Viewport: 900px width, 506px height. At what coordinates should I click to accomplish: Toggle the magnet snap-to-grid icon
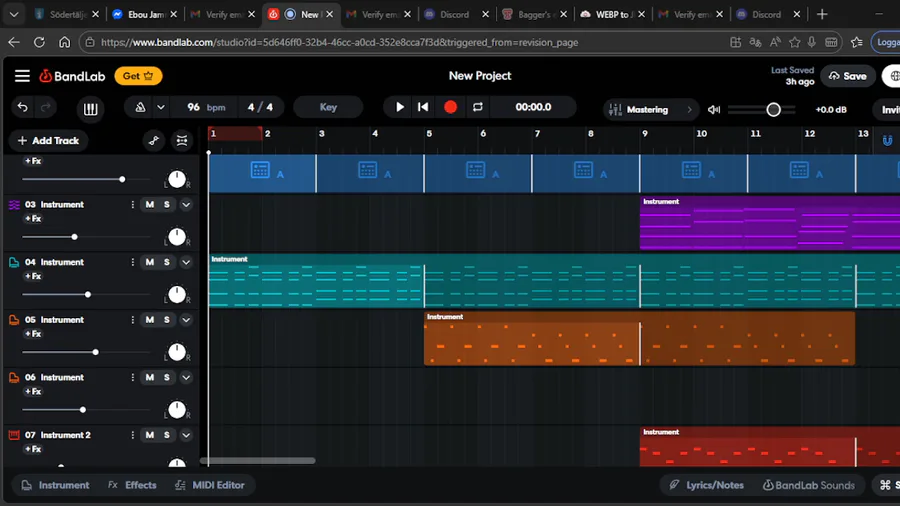[887, 141]
